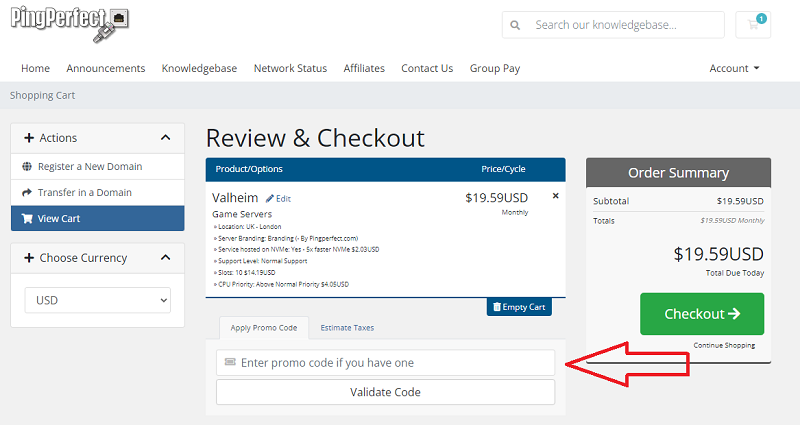Open Network Status page

point(290,68)
